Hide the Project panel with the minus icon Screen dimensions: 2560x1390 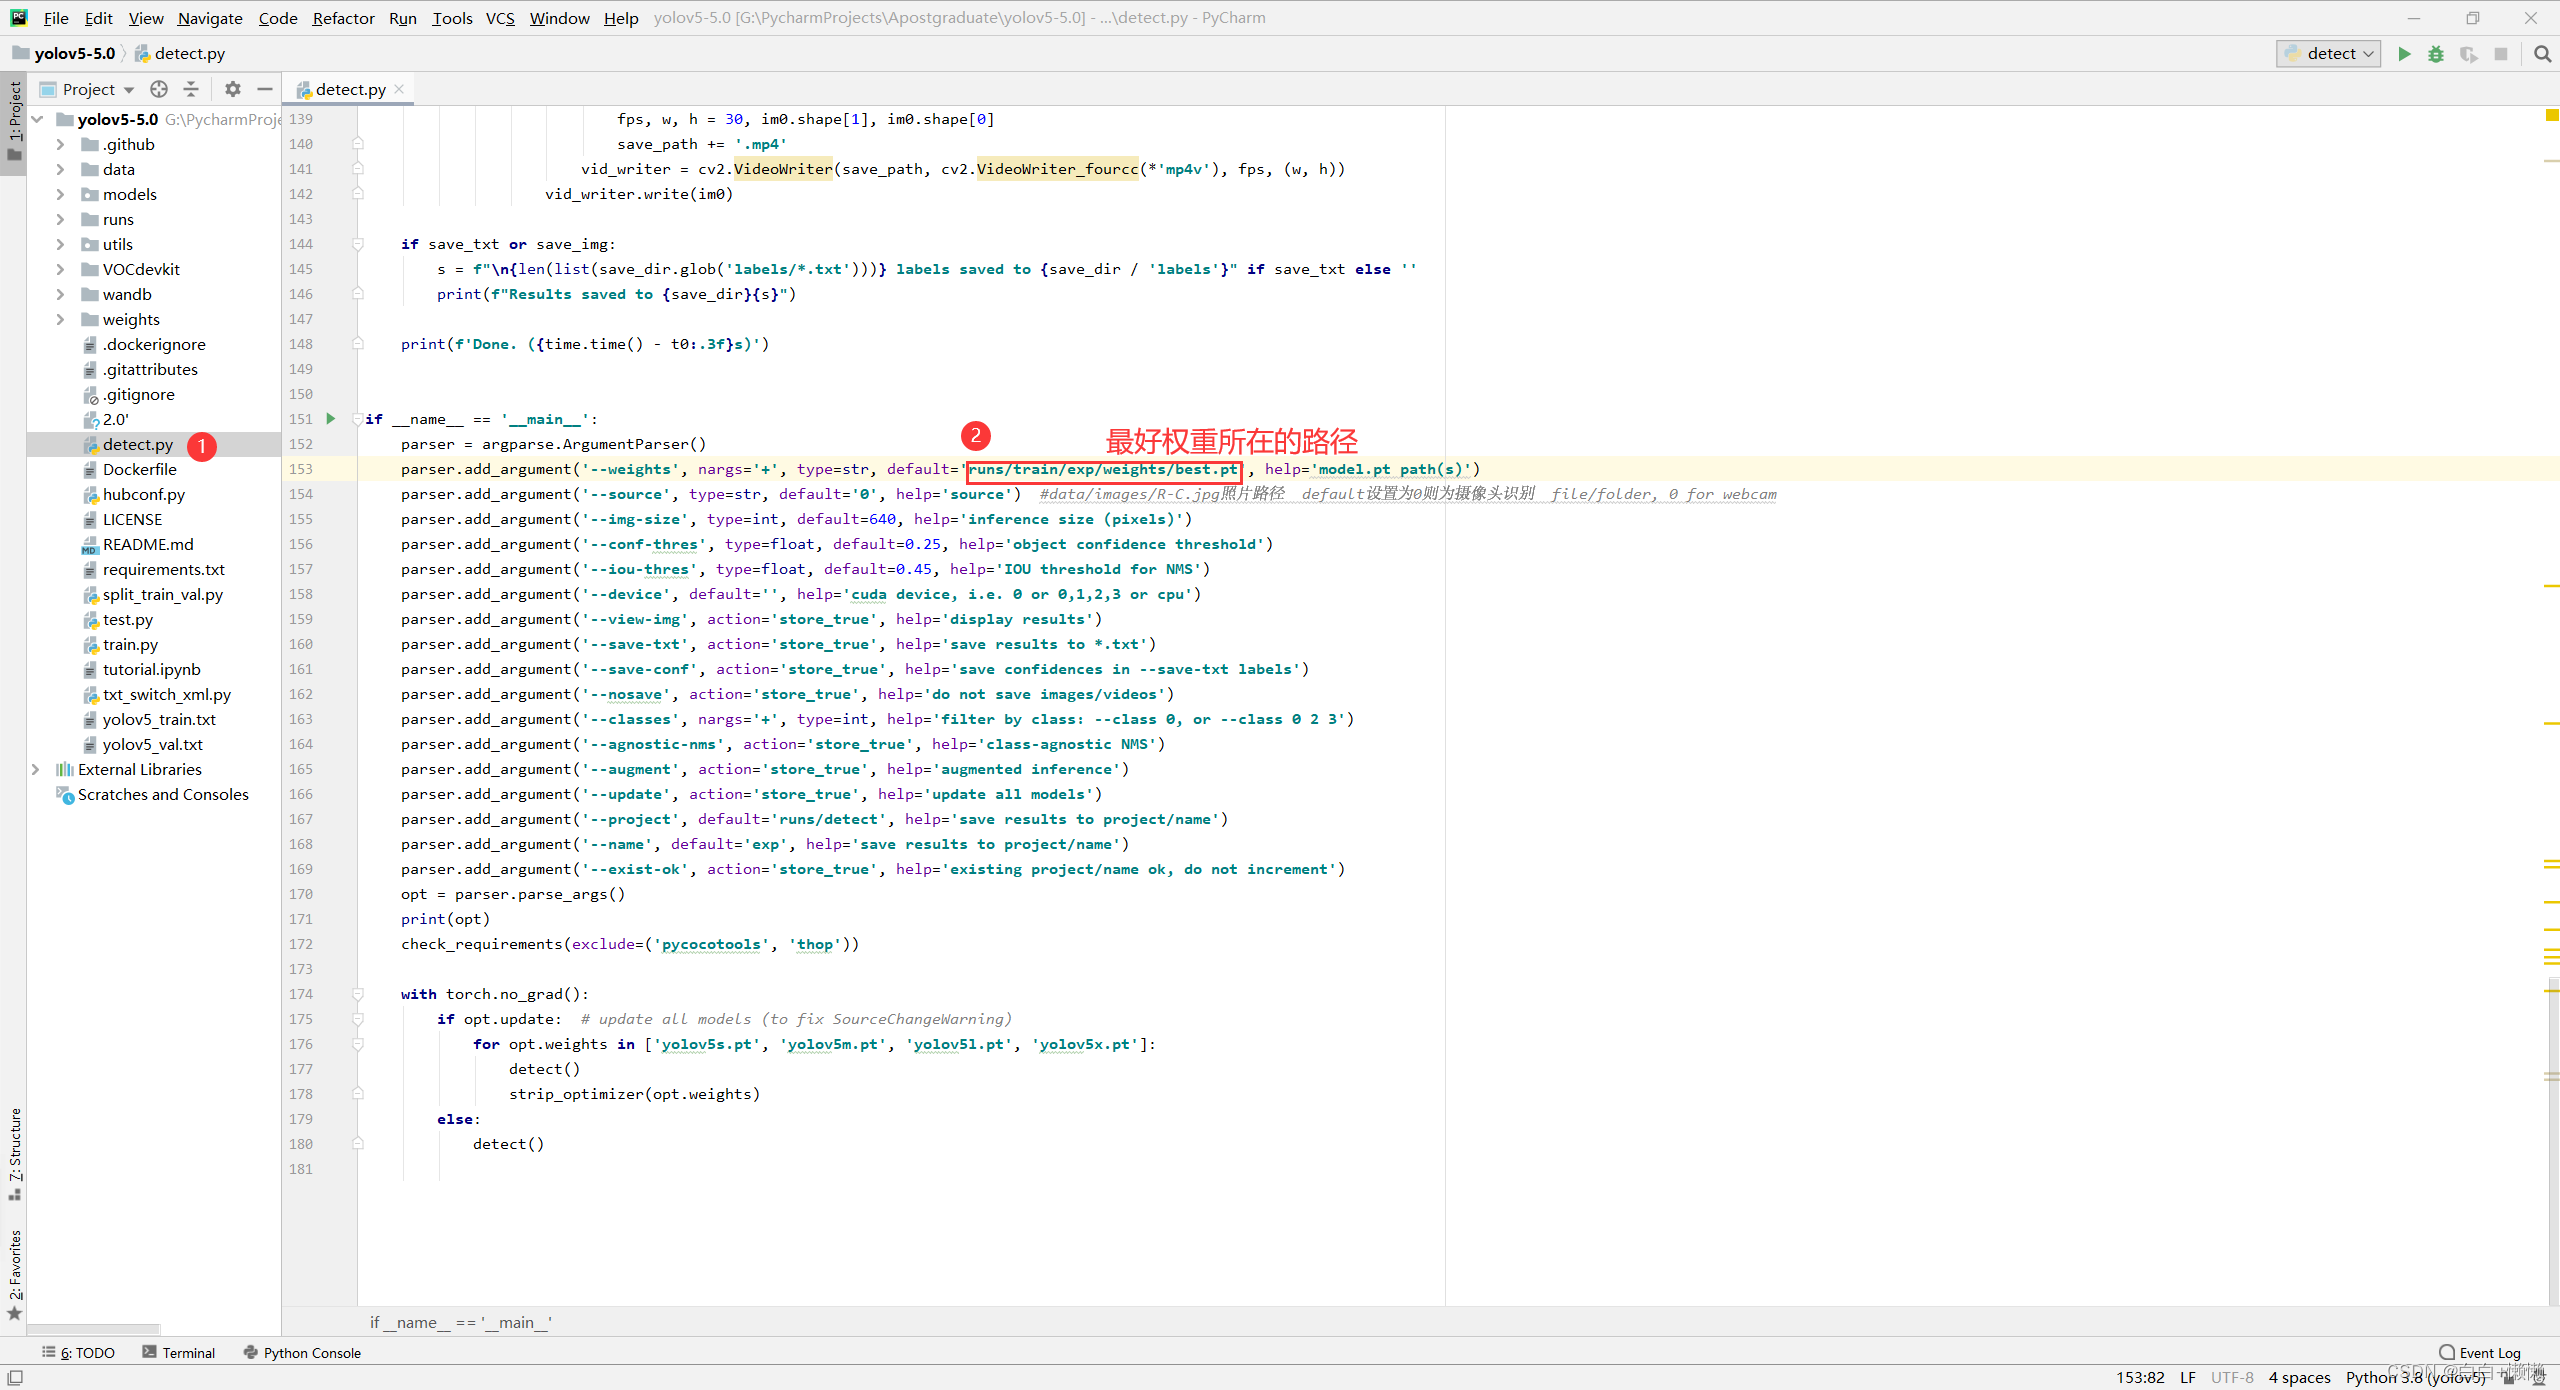coord(265,89)
